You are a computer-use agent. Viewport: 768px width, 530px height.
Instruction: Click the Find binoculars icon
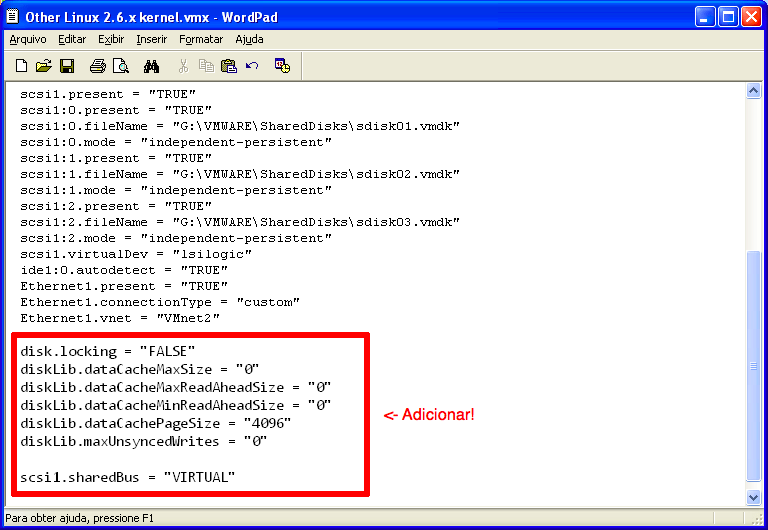(x=152, y=67)
